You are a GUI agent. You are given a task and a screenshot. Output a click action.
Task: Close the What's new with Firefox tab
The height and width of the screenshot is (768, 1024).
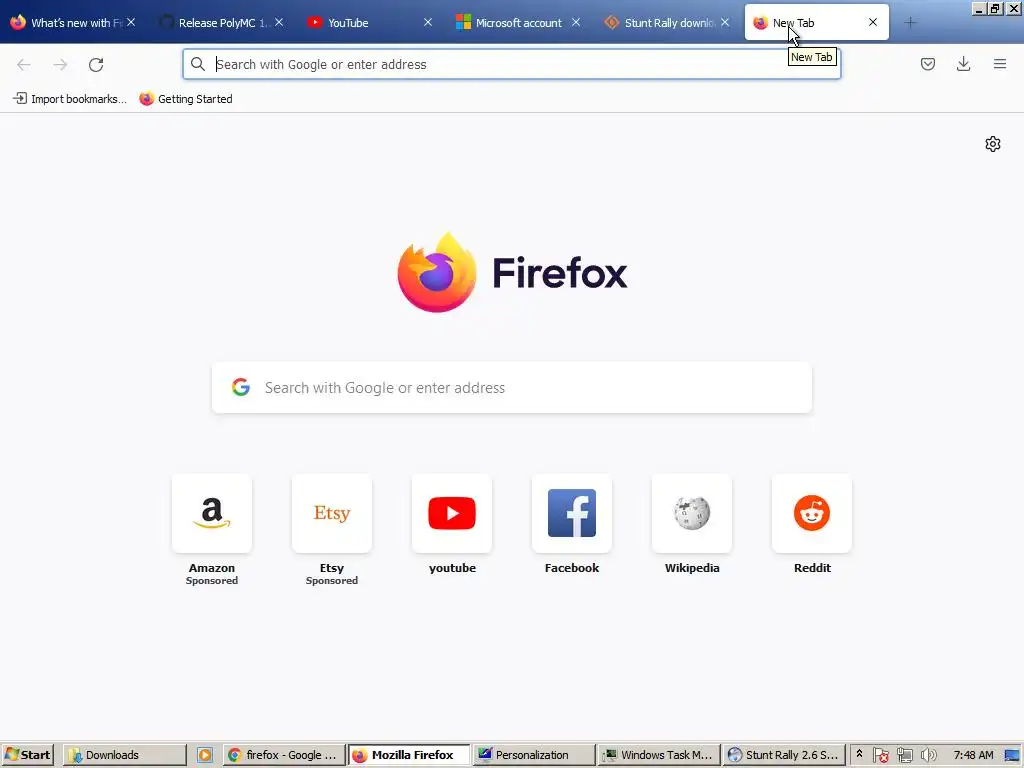131,22
